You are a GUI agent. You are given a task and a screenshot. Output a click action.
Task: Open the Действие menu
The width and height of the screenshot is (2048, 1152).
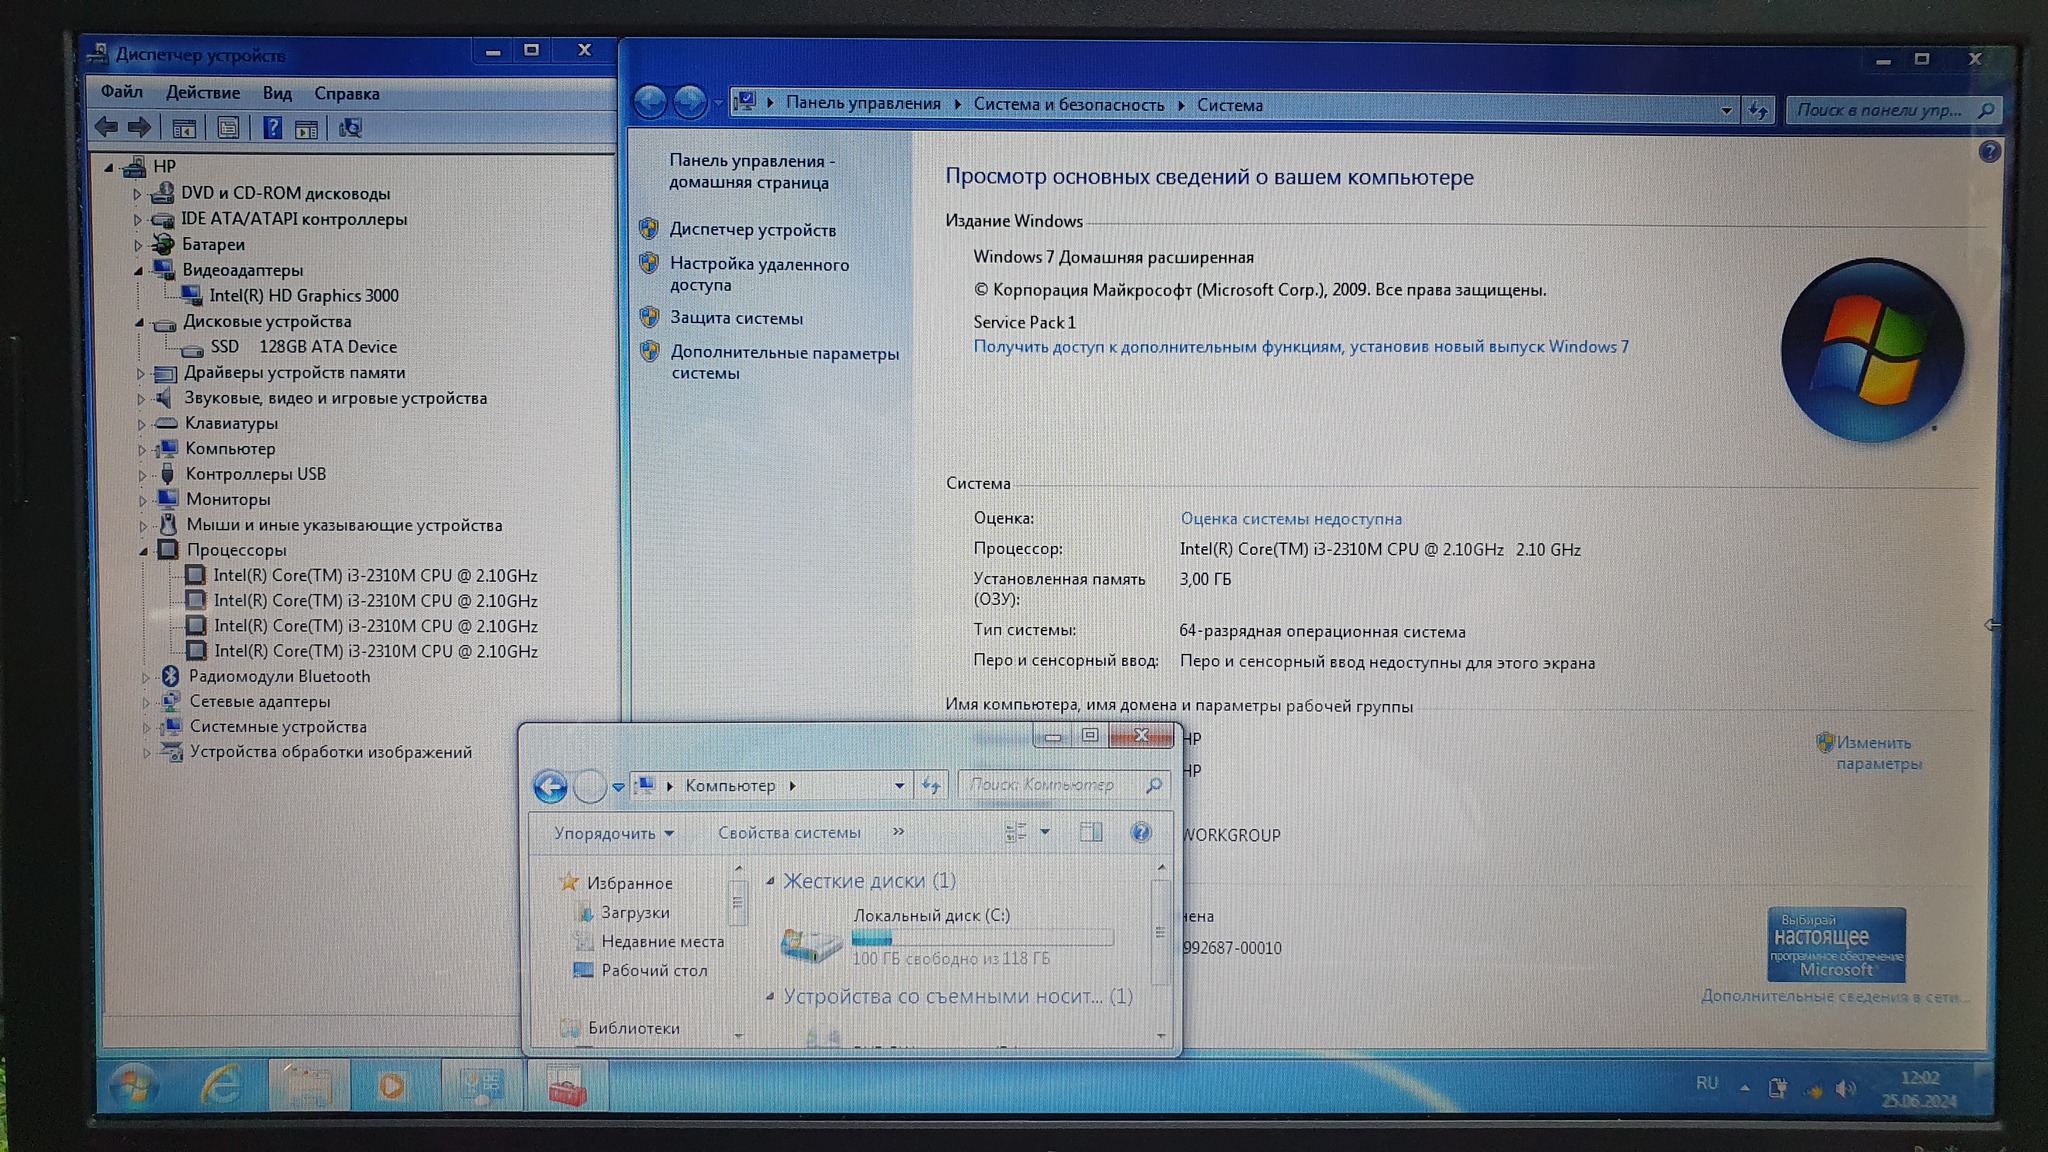click(202, 93)
